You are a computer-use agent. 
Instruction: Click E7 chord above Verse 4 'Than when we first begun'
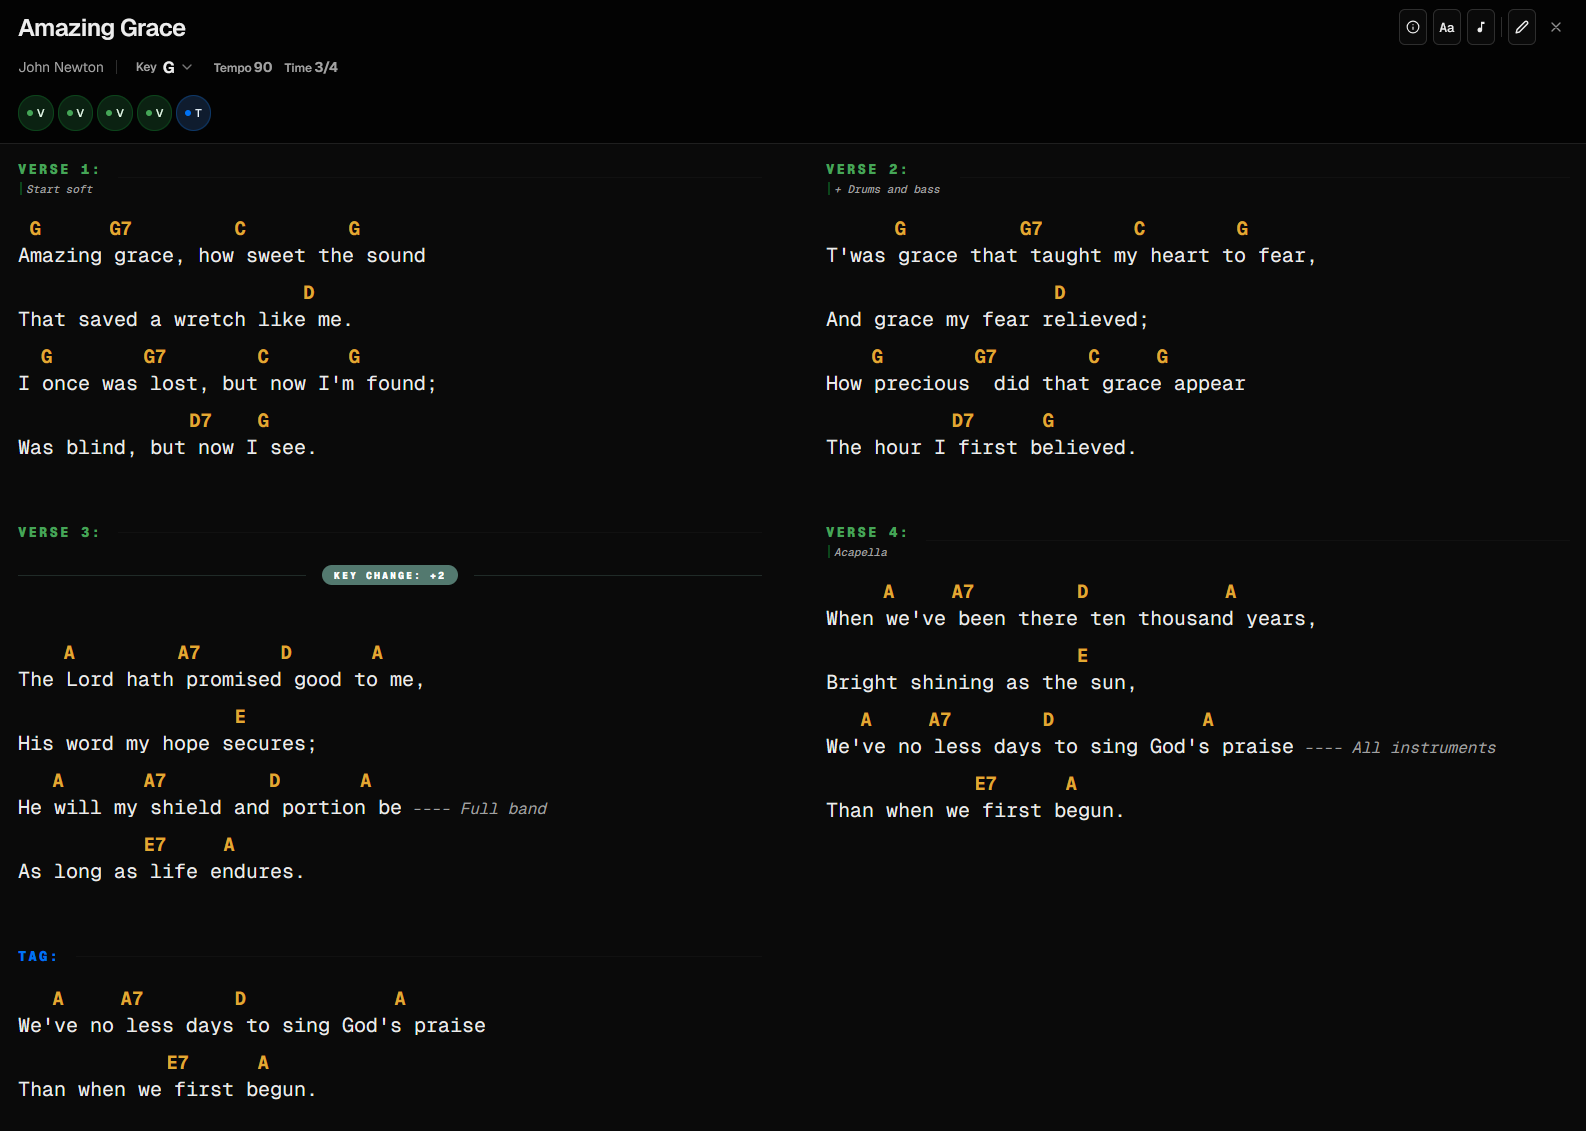[x=986, y=784]
